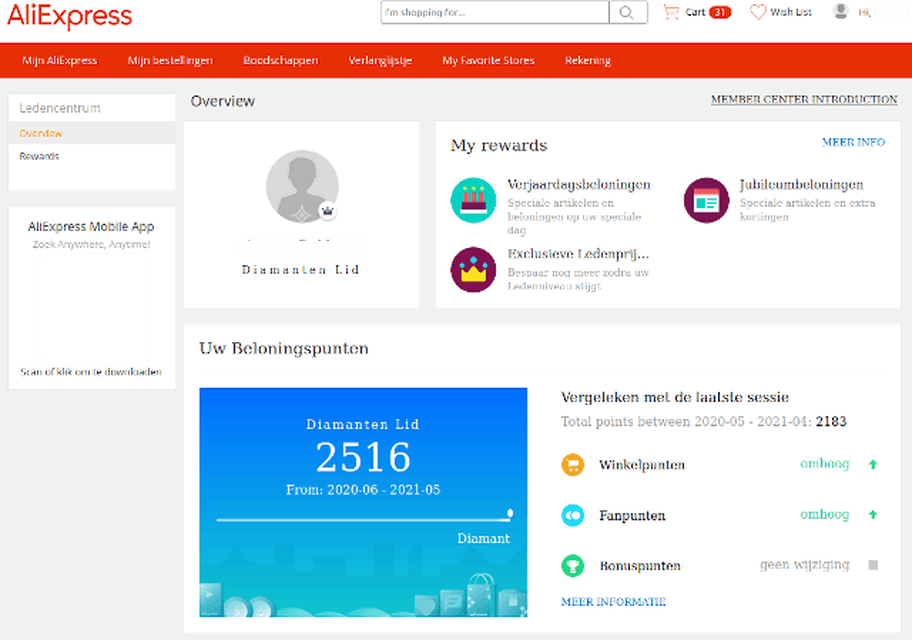This screenshot has width=912, height=640.
Task: Focus the I'm shopping for search field
Action: point(495,12)
